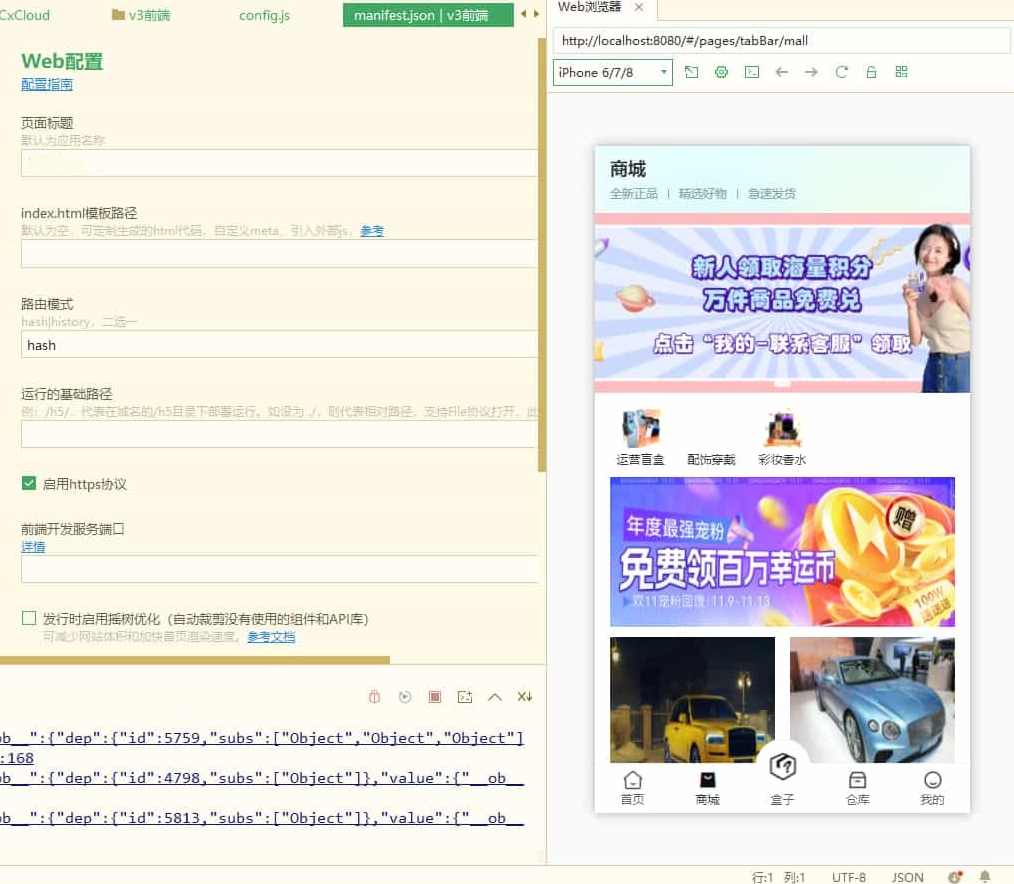Viewport: 1014px width, 884px height.
Task: Click the browser URL address bar
Action: click(x=780, y=40)
